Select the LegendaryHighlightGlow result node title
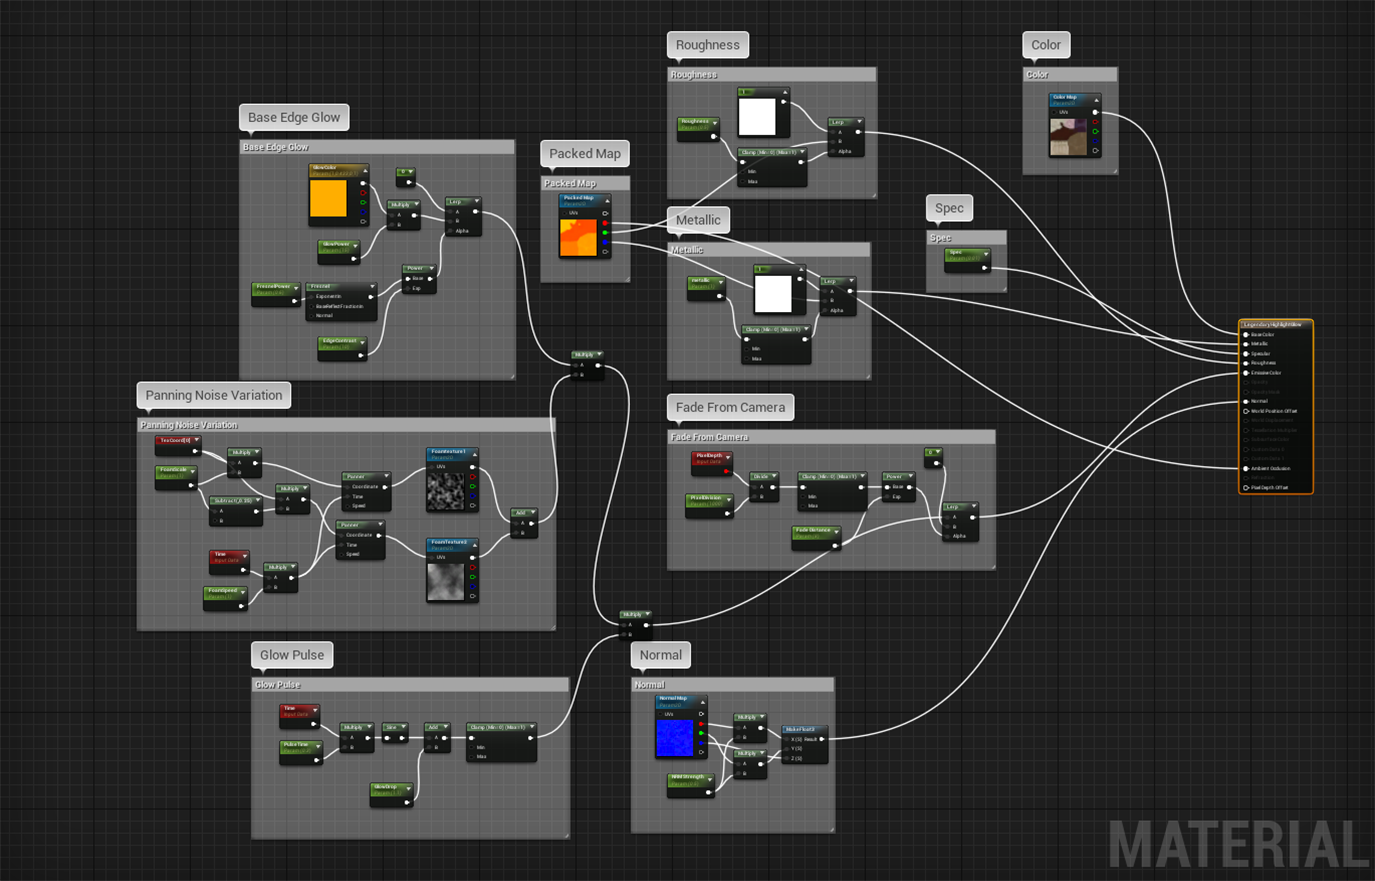This screenshot has height=881, width=1375. coord(1276,325)
